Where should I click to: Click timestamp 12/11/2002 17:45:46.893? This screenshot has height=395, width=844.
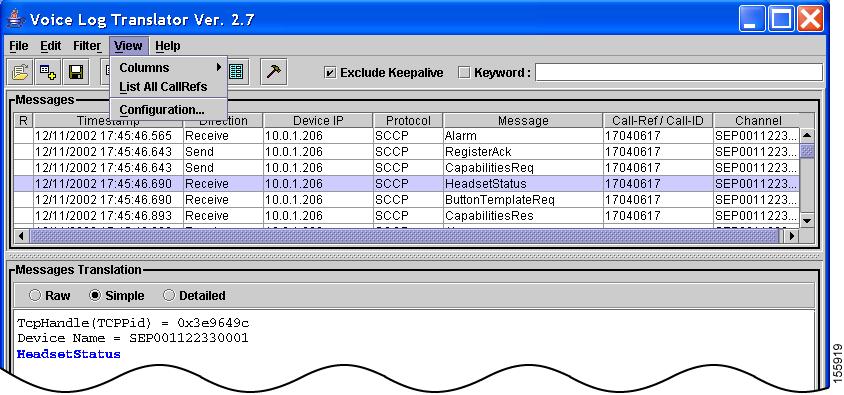tap(103, 216)
